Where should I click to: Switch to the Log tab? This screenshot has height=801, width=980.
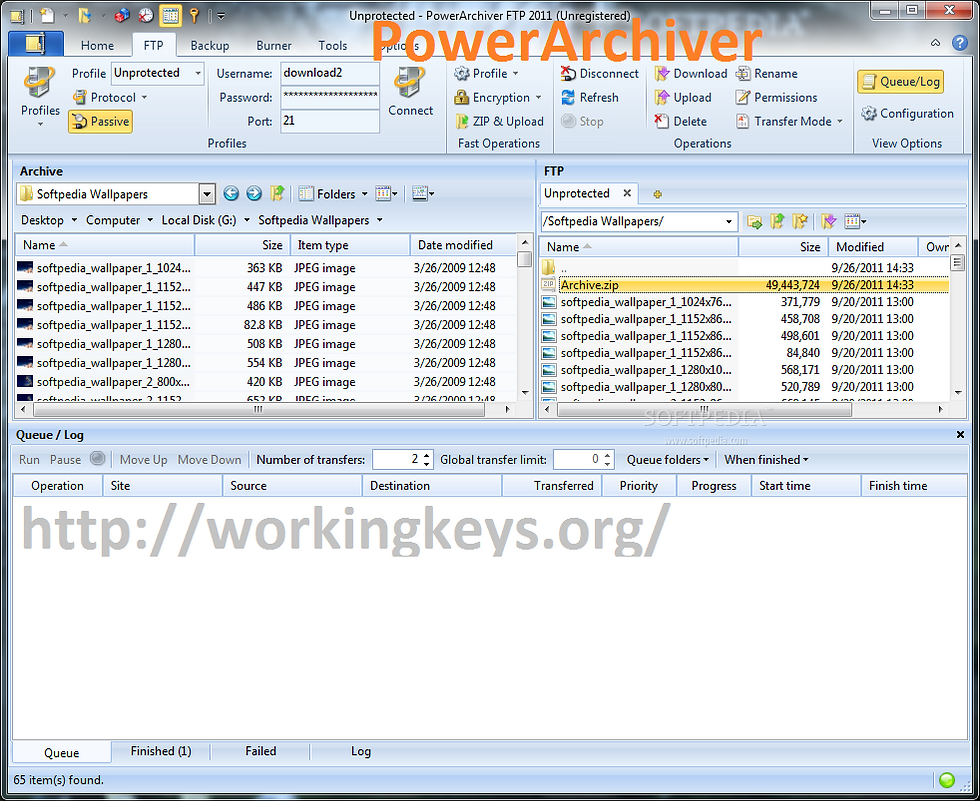361,751
